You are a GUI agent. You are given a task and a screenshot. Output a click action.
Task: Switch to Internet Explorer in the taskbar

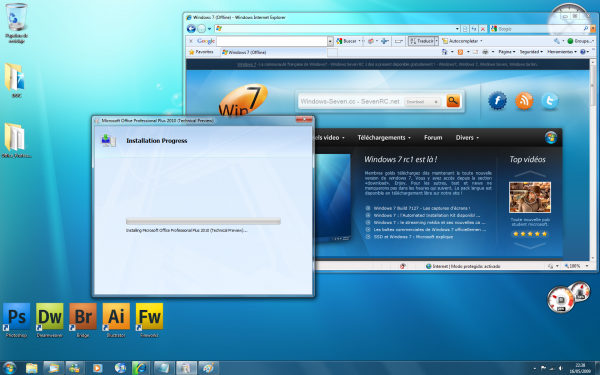click(140, 368)
